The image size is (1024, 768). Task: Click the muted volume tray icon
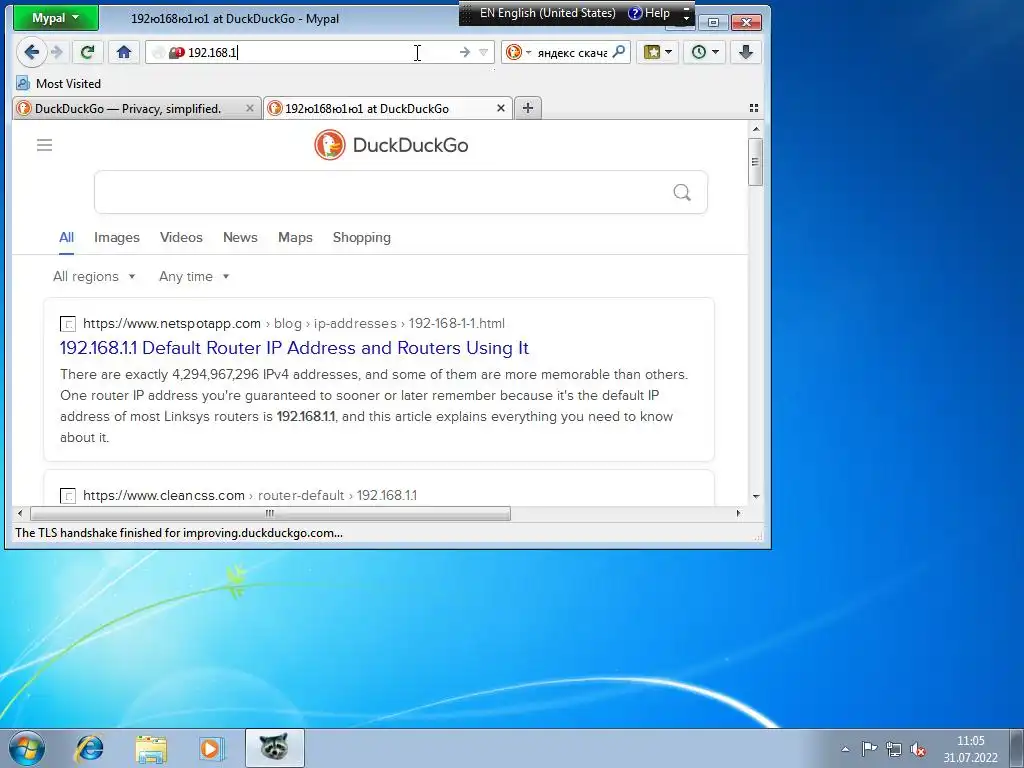coord(918,749)
